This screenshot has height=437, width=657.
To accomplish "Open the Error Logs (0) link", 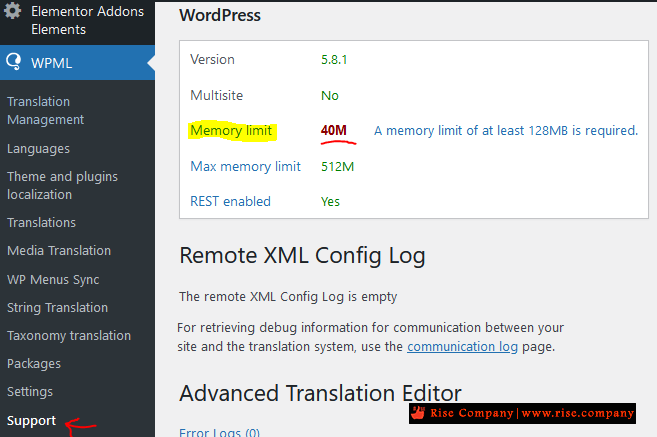I will (x=220, y=432).
